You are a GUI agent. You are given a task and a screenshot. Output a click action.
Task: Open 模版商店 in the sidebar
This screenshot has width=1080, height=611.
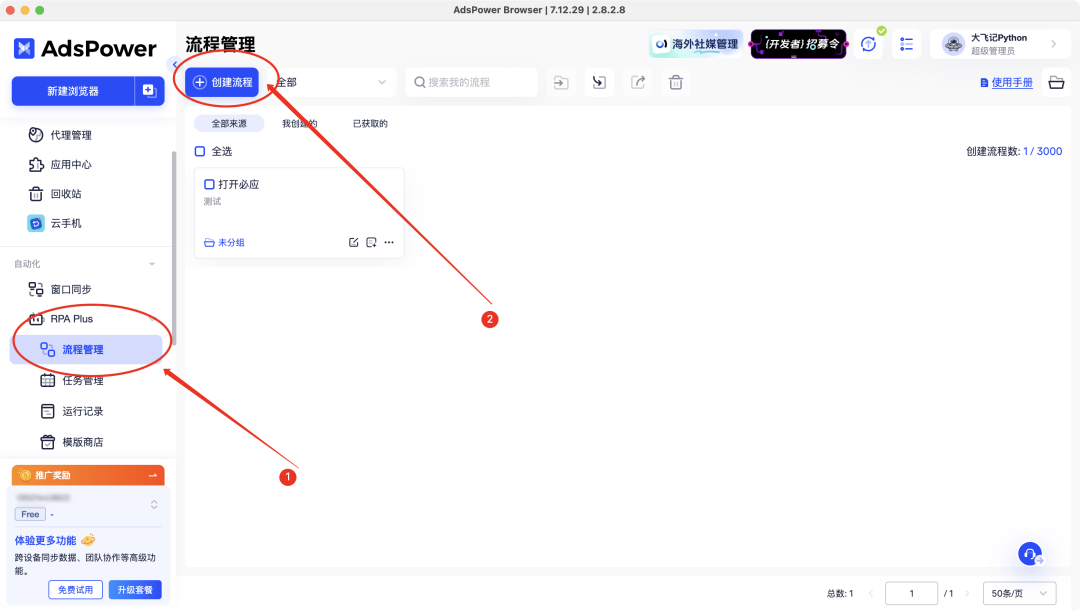[x=83, y=442]
